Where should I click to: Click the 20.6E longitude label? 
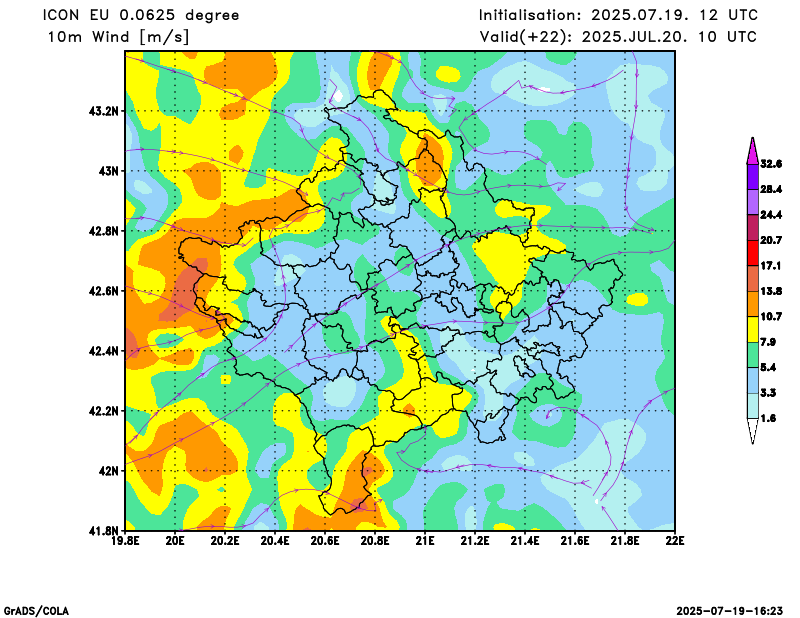[325, 540]
